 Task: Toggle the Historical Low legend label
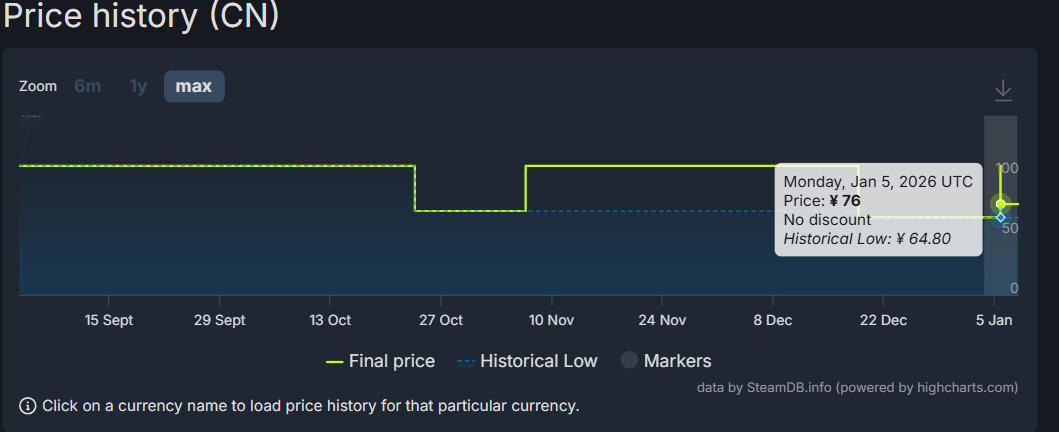click(x=538, y=361)
